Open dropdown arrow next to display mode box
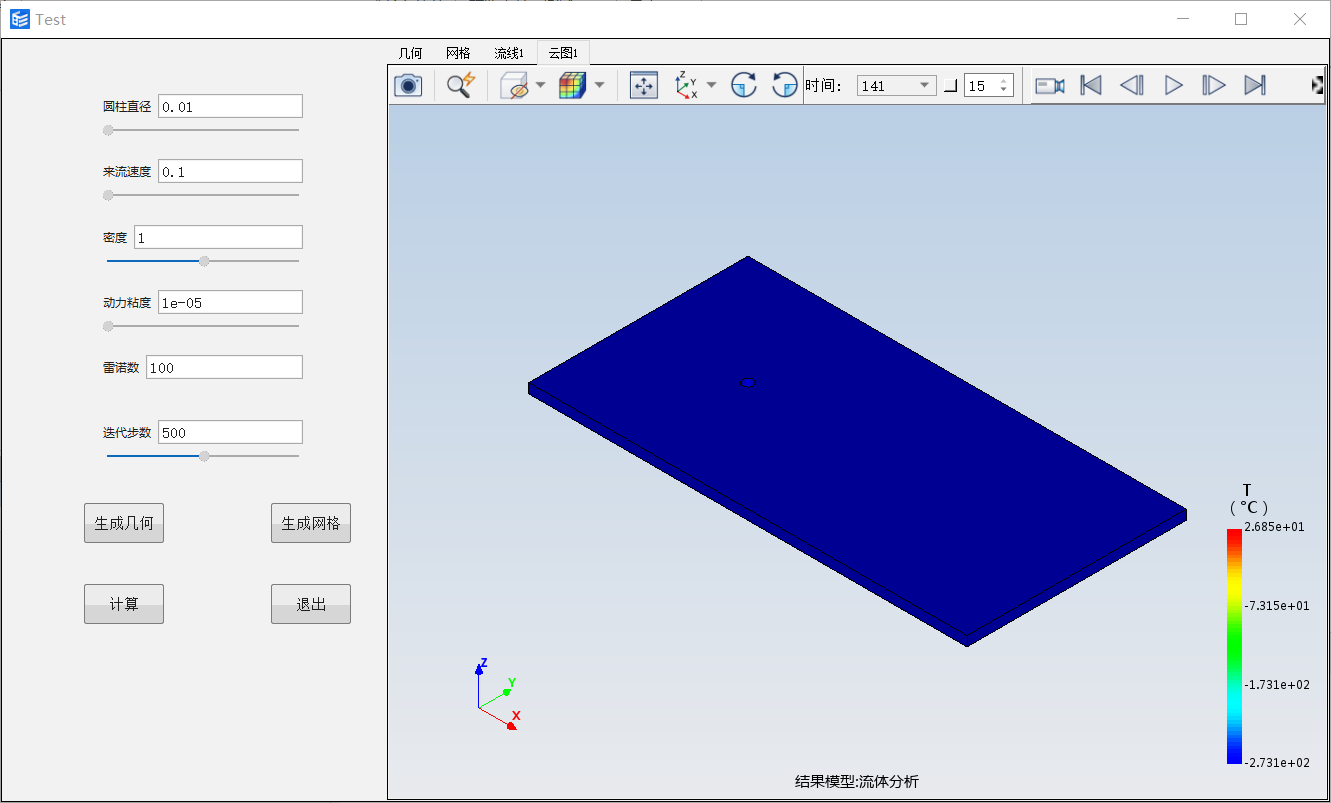This screenshot has width=1331, height=803. click(541, 86)
